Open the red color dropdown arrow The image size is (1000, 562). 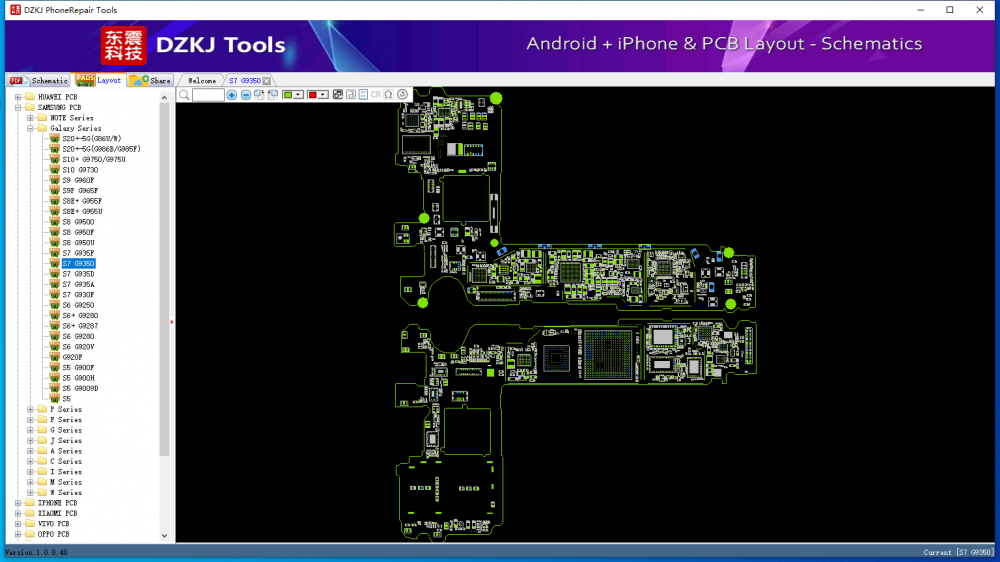tap(323, 95)
